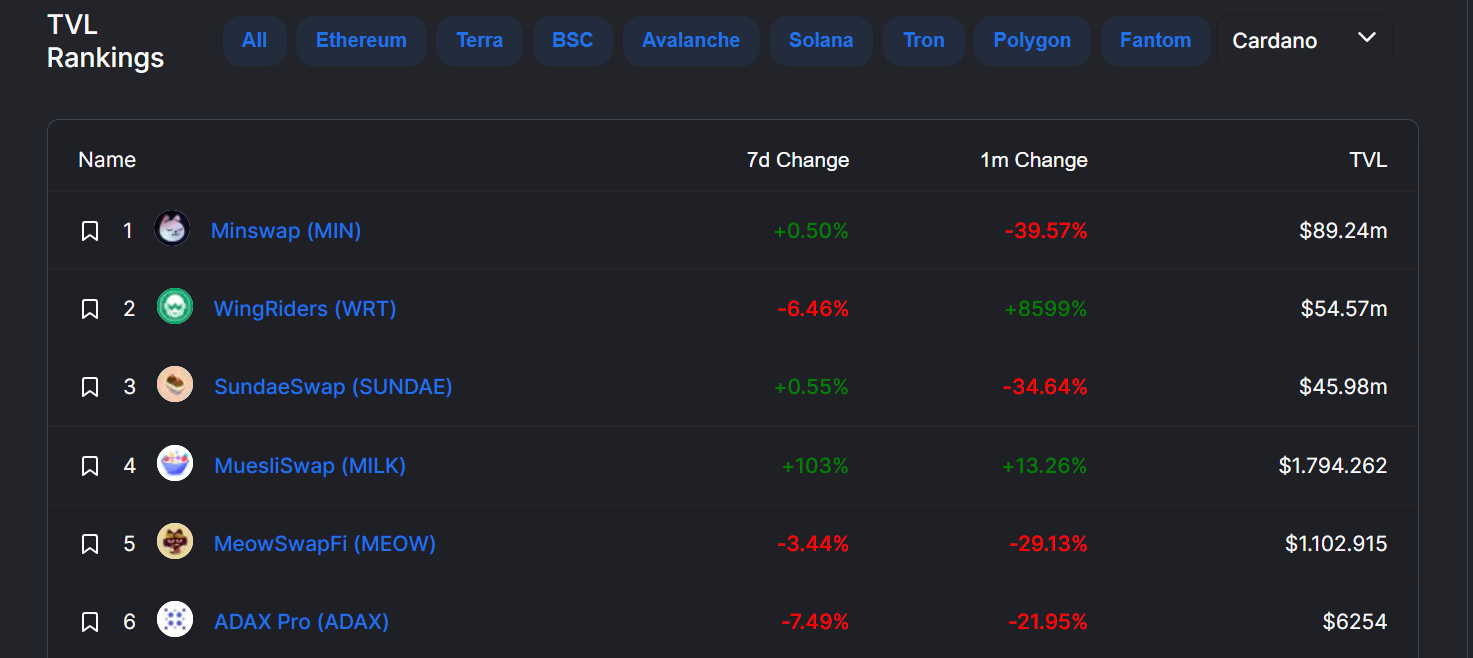Click the dropdown chevron next to Cardano

1367,38
